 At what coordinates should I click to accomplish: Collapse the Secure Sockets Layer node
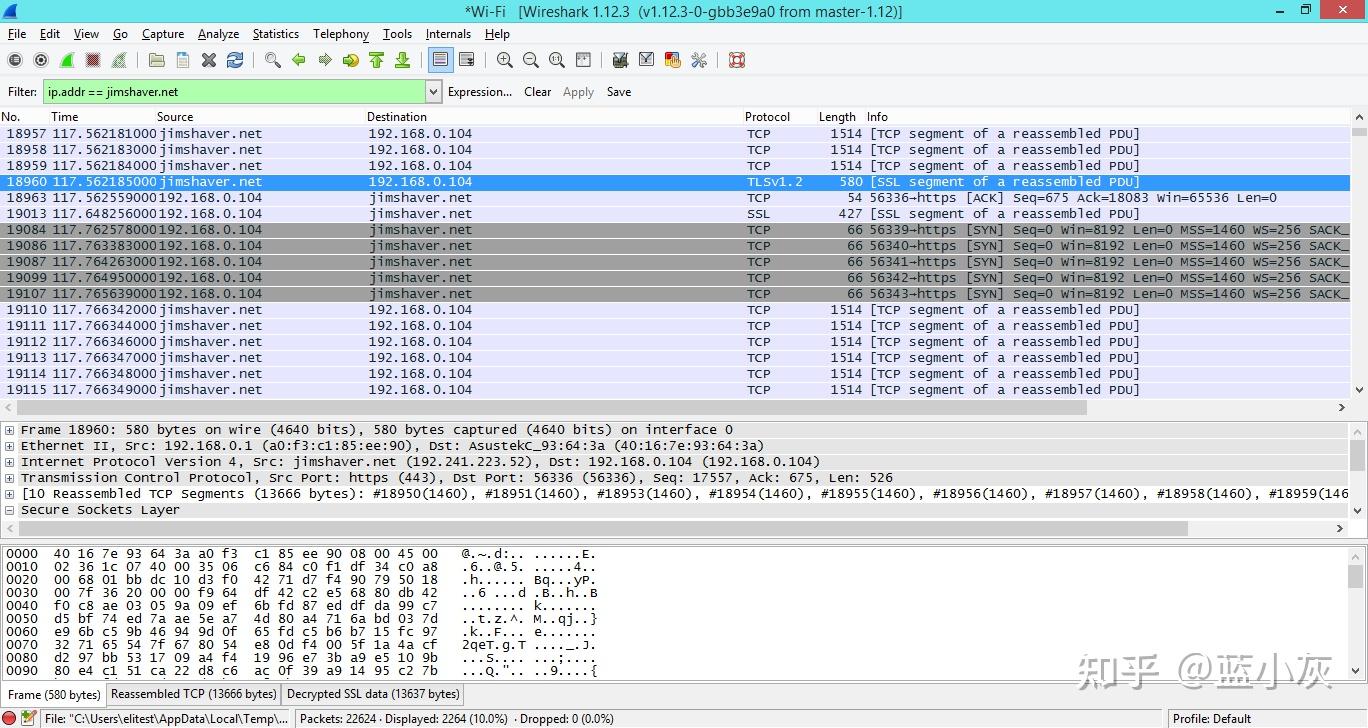click(10, 510)
